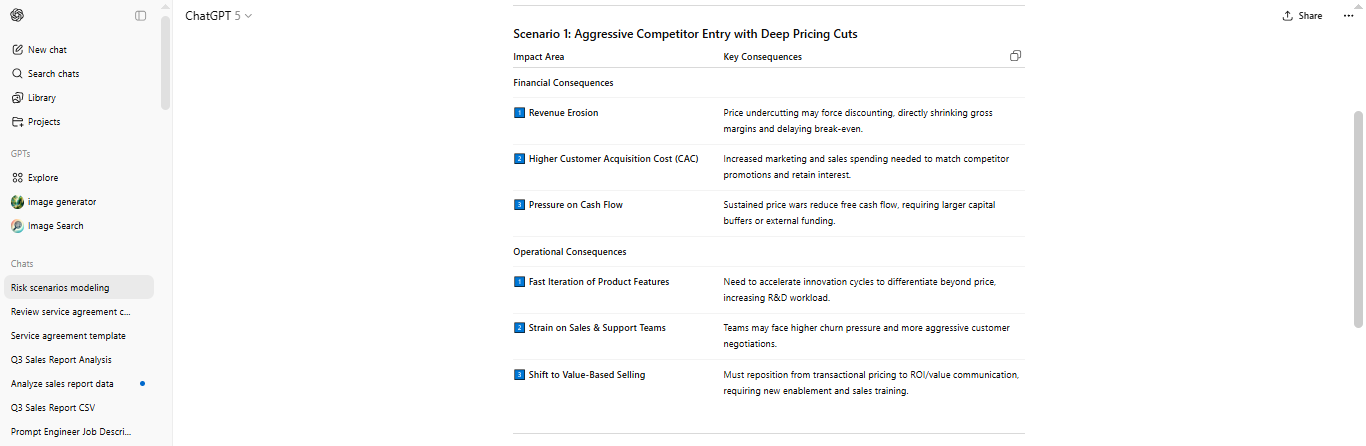The image size is (1366, 446).
Task: Click the ChatGPT logo icon
Action: (17, 15)
